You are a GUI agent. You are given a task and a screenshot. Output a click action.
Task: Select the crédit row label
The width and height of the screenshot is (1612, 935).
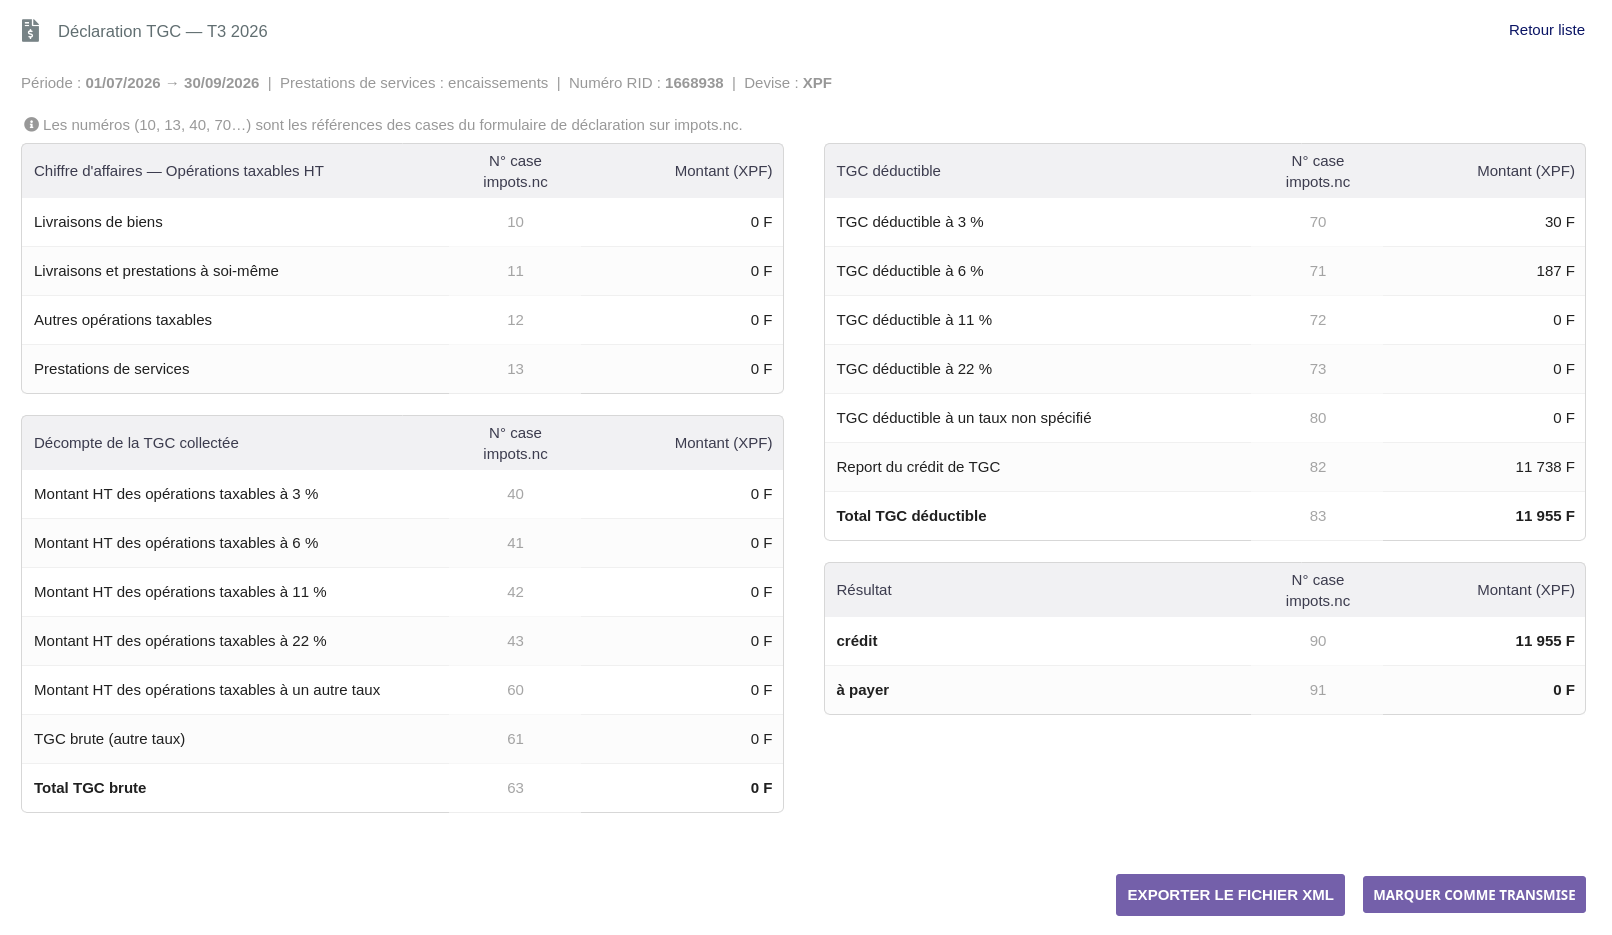857,641
